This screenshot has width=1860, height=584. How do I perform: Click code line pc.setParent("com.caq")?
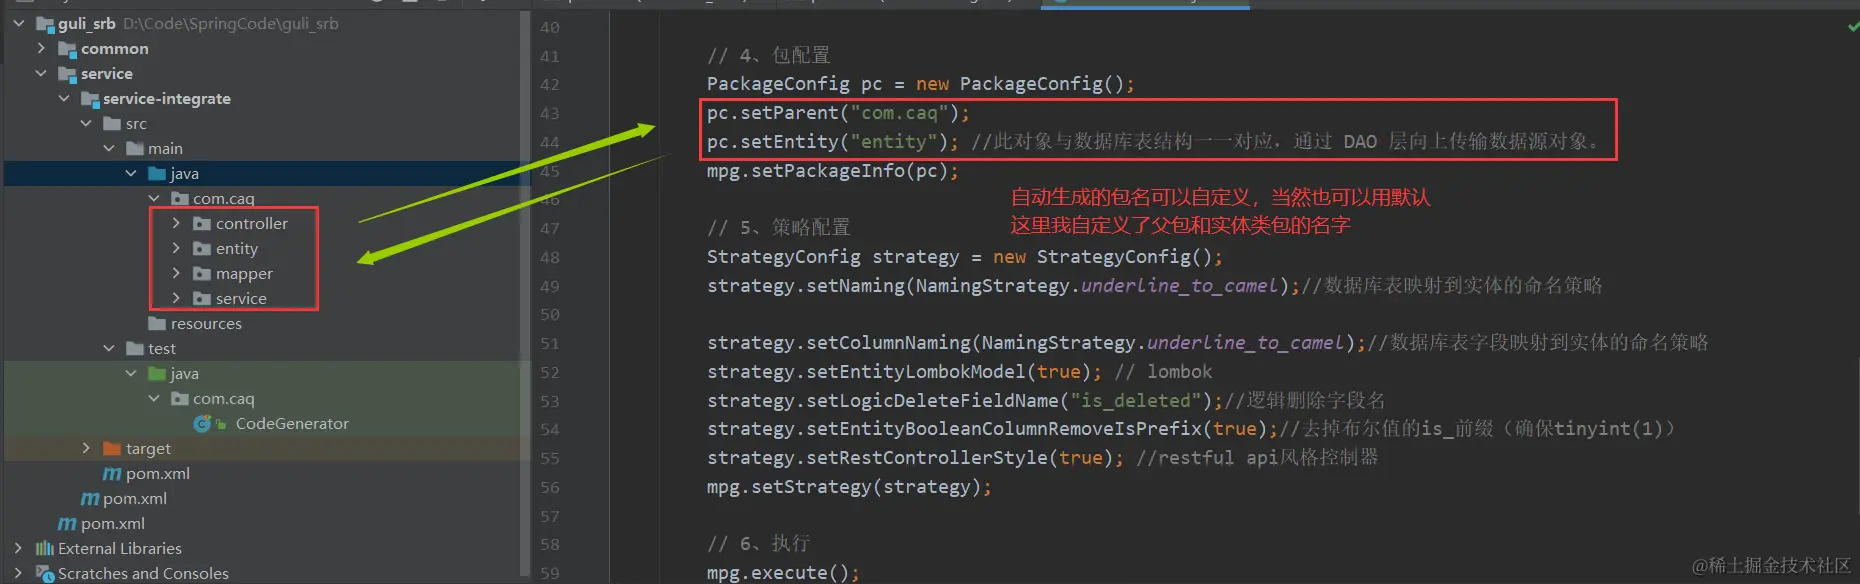coord(838,113)
